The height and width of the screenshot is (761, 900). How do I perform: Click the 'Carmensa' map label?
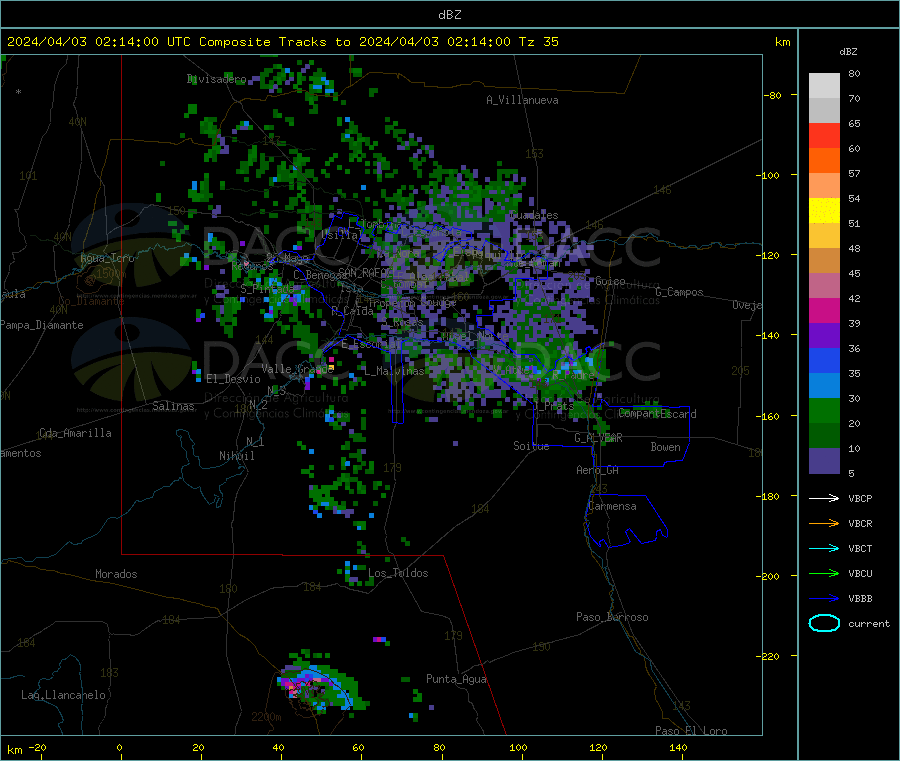pyautogui.click(x=612, y=506)
